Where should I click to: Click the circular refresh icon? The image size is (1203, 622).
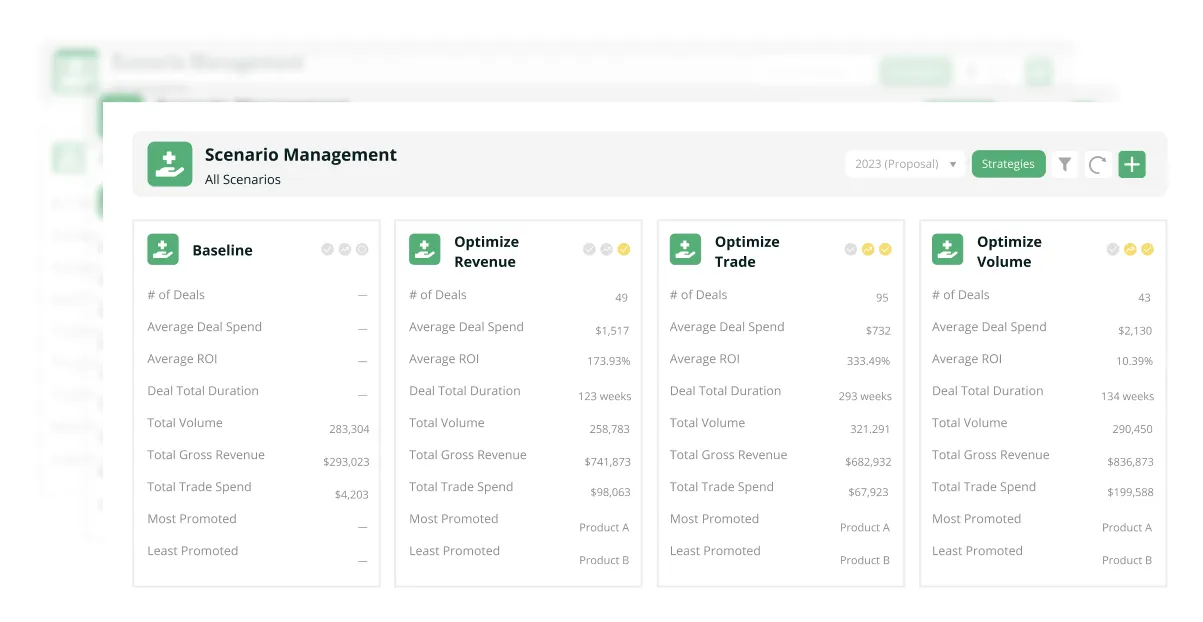point(1098,165)
